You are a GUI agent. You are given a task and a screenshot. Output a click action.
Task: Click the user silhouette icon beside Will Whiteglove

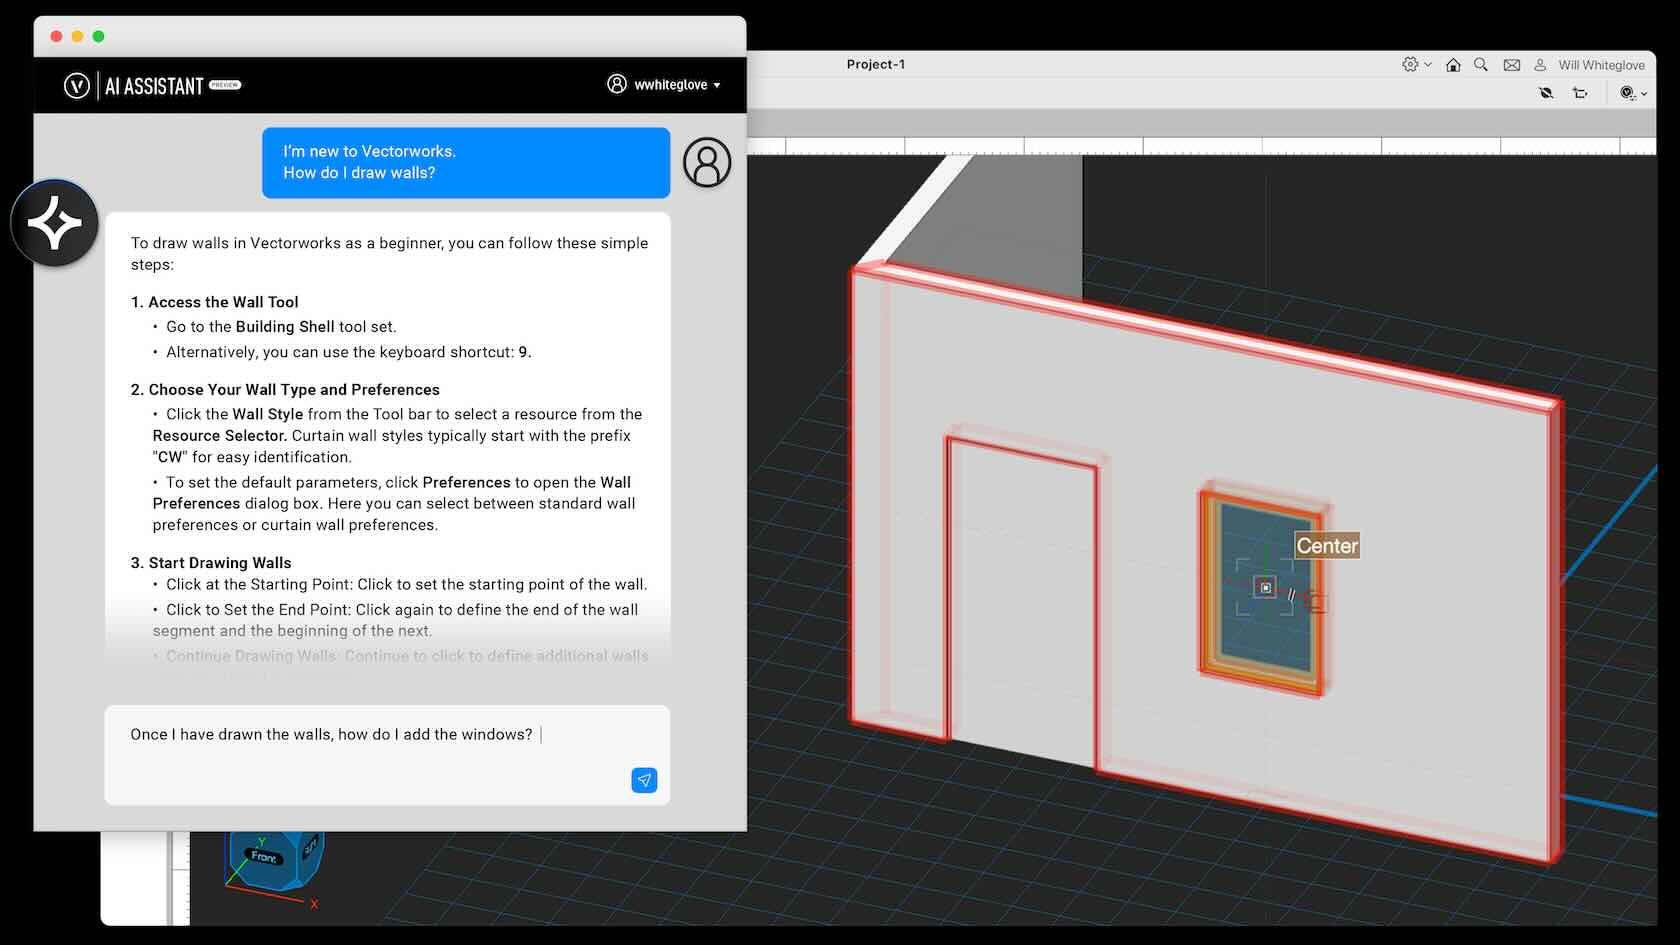click(x=1540, y=65)
